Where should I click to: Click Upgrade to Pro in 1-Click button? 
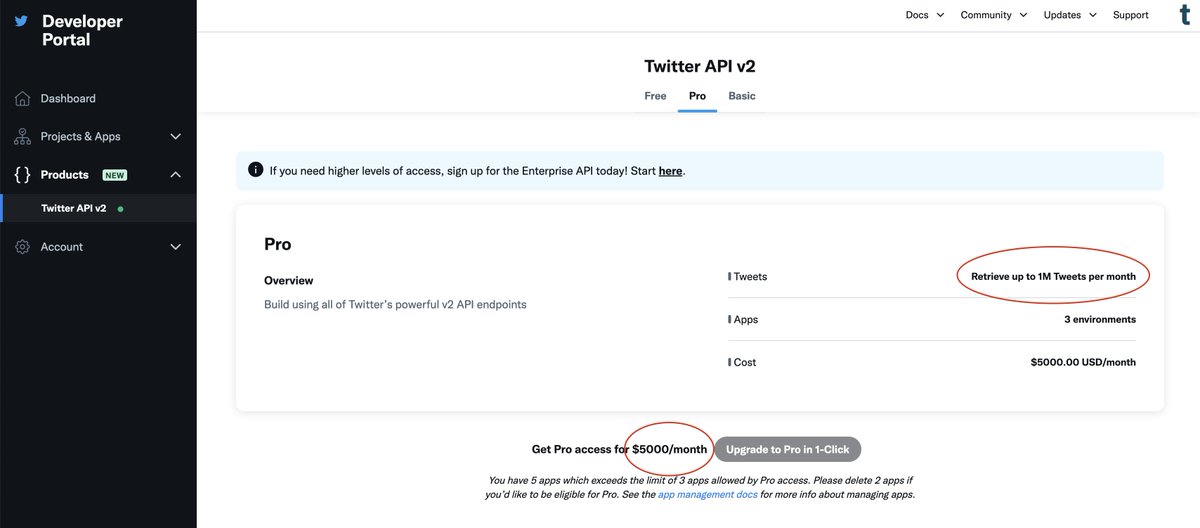(x=787, y=449)
